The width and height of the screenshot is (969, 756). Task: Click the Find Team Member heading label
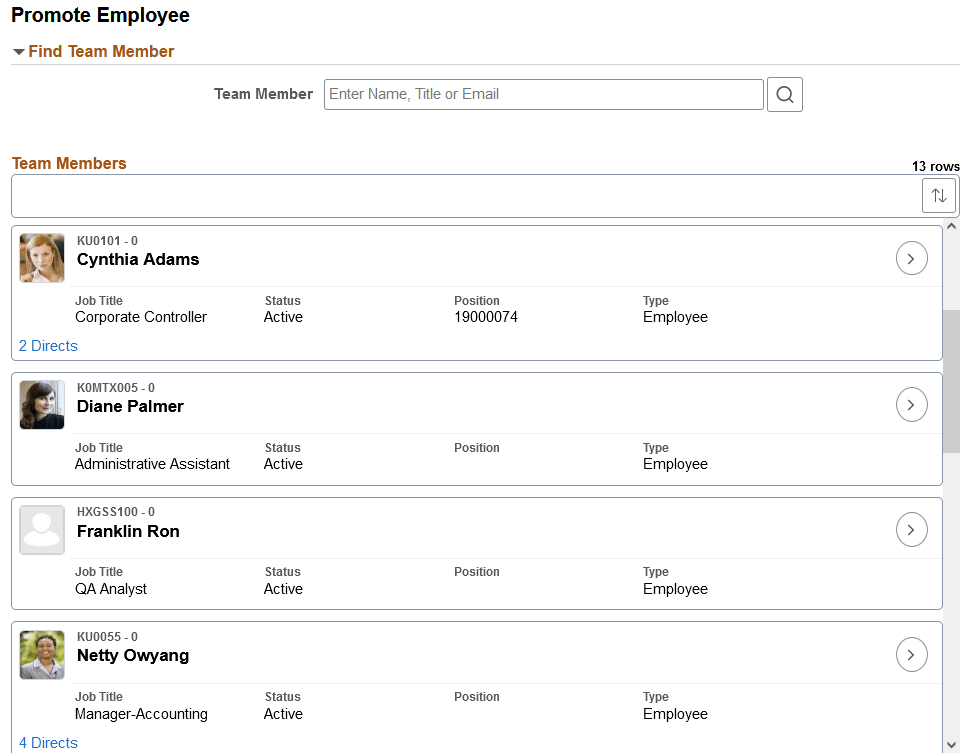[100, 51]
